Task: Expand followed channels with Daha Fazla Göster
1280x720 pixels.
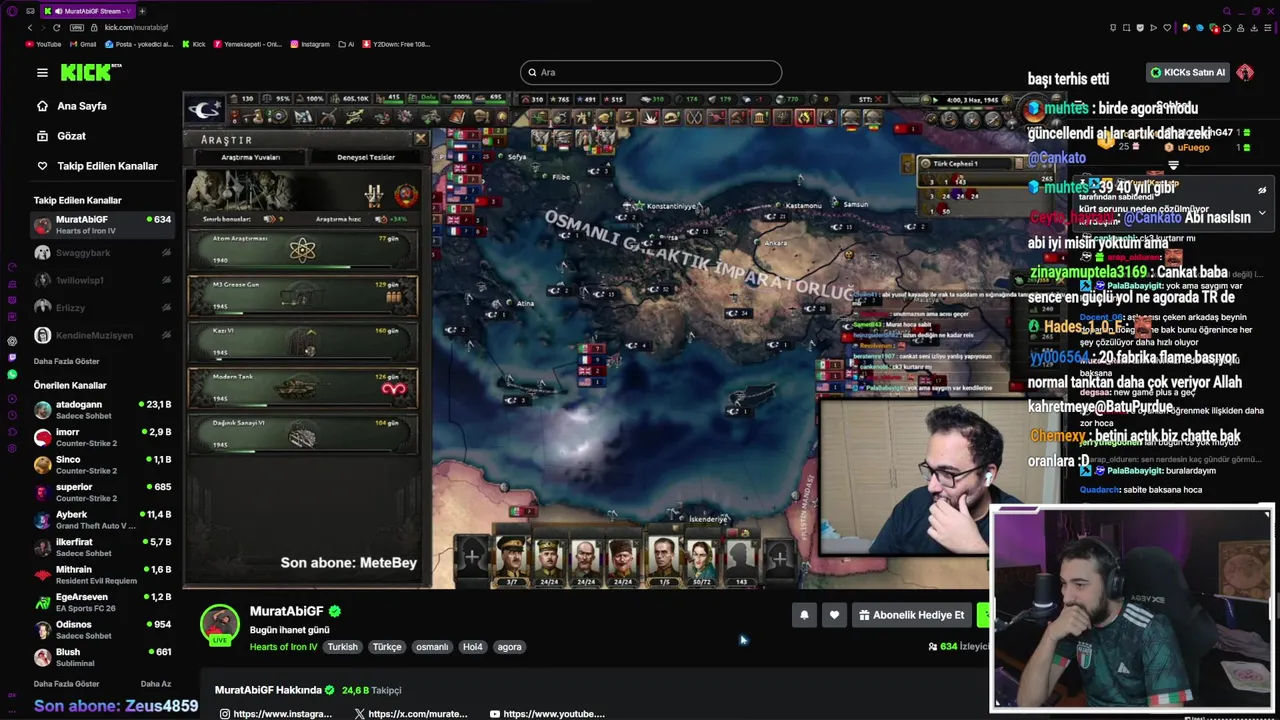Action: click(x=67, y=361)
